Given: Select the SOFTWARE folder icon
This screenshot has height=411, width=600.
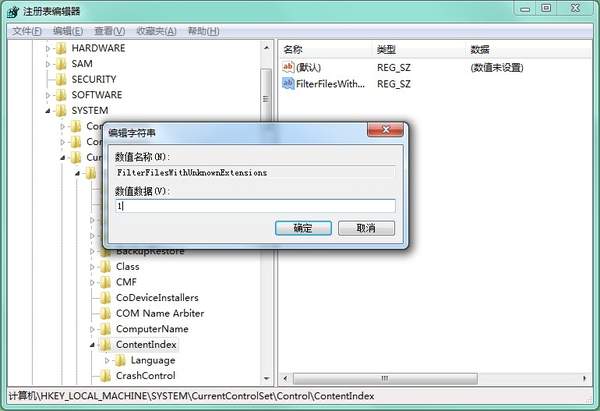Looking at the screenshot, I should coord(61,95).
